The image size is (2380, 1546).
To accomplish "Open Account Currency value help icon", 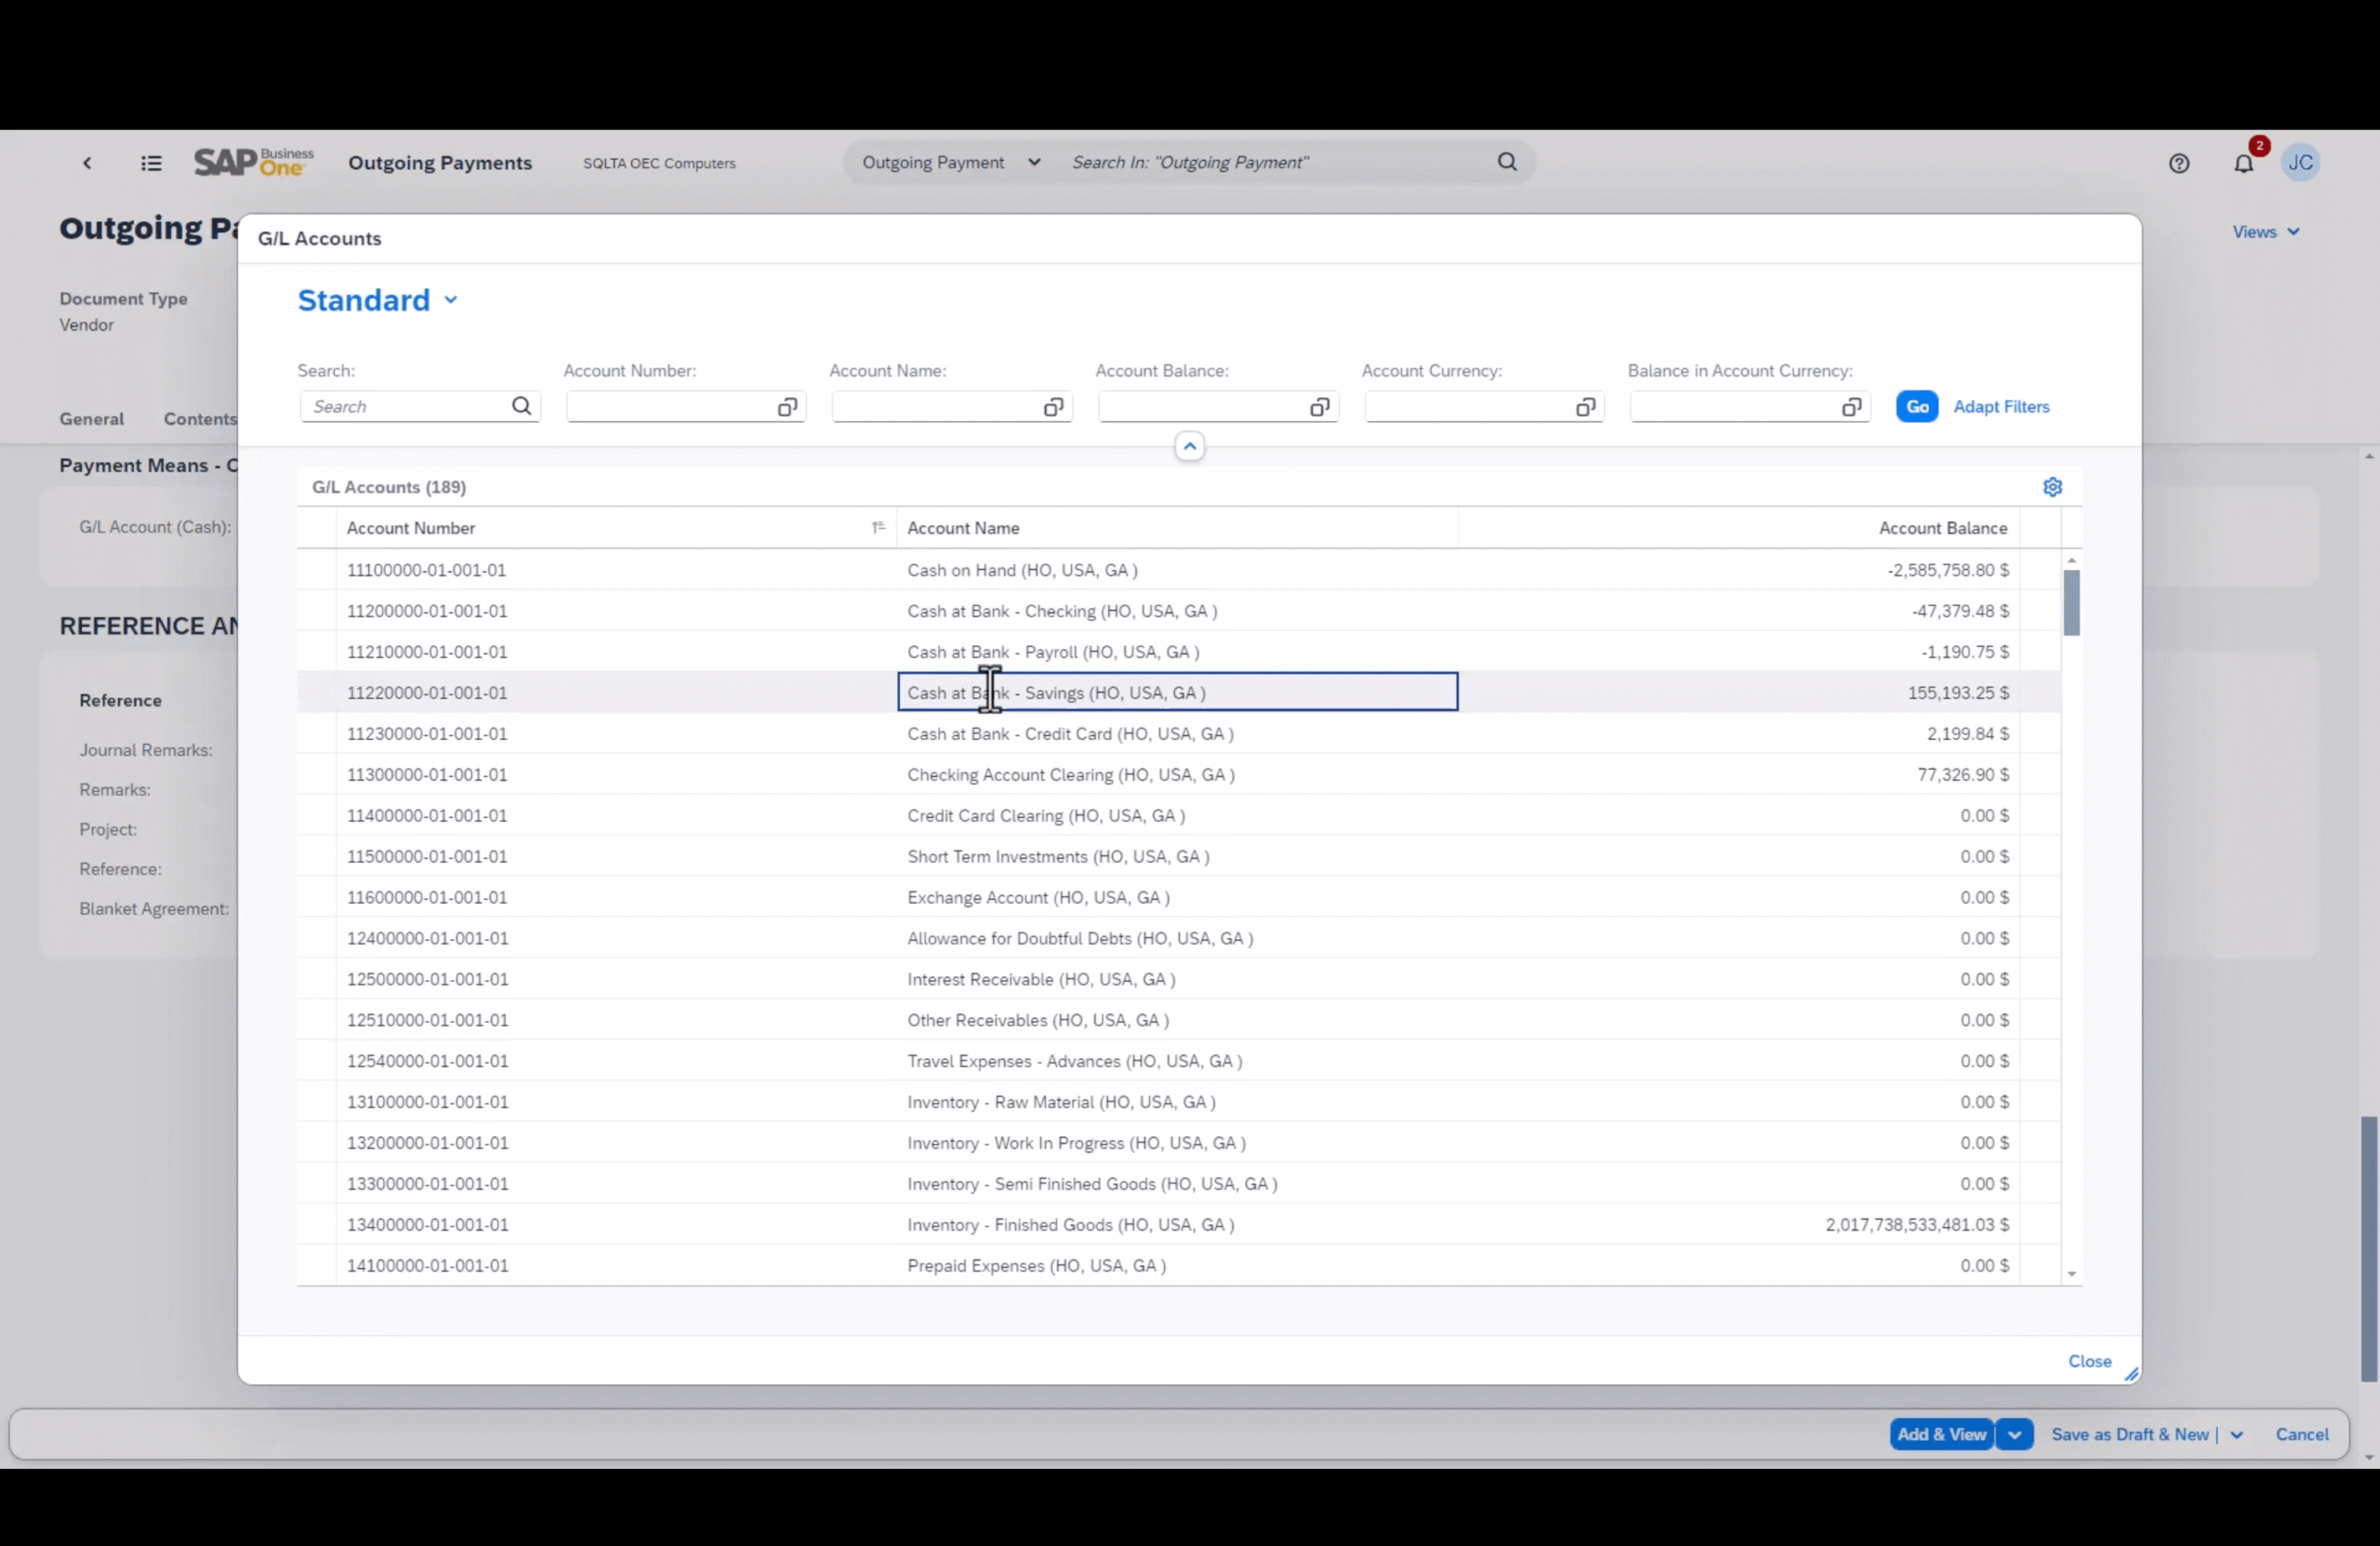I will point(1585,407).
